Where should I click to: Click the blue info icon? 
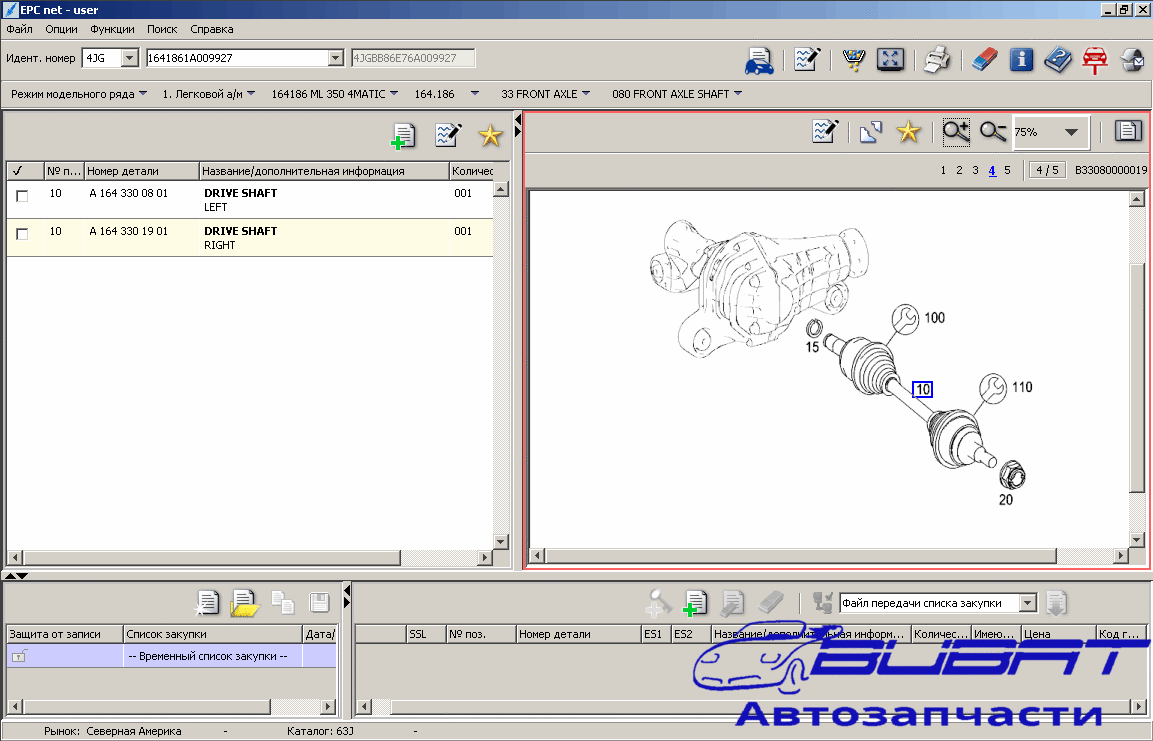[1021, 60]
